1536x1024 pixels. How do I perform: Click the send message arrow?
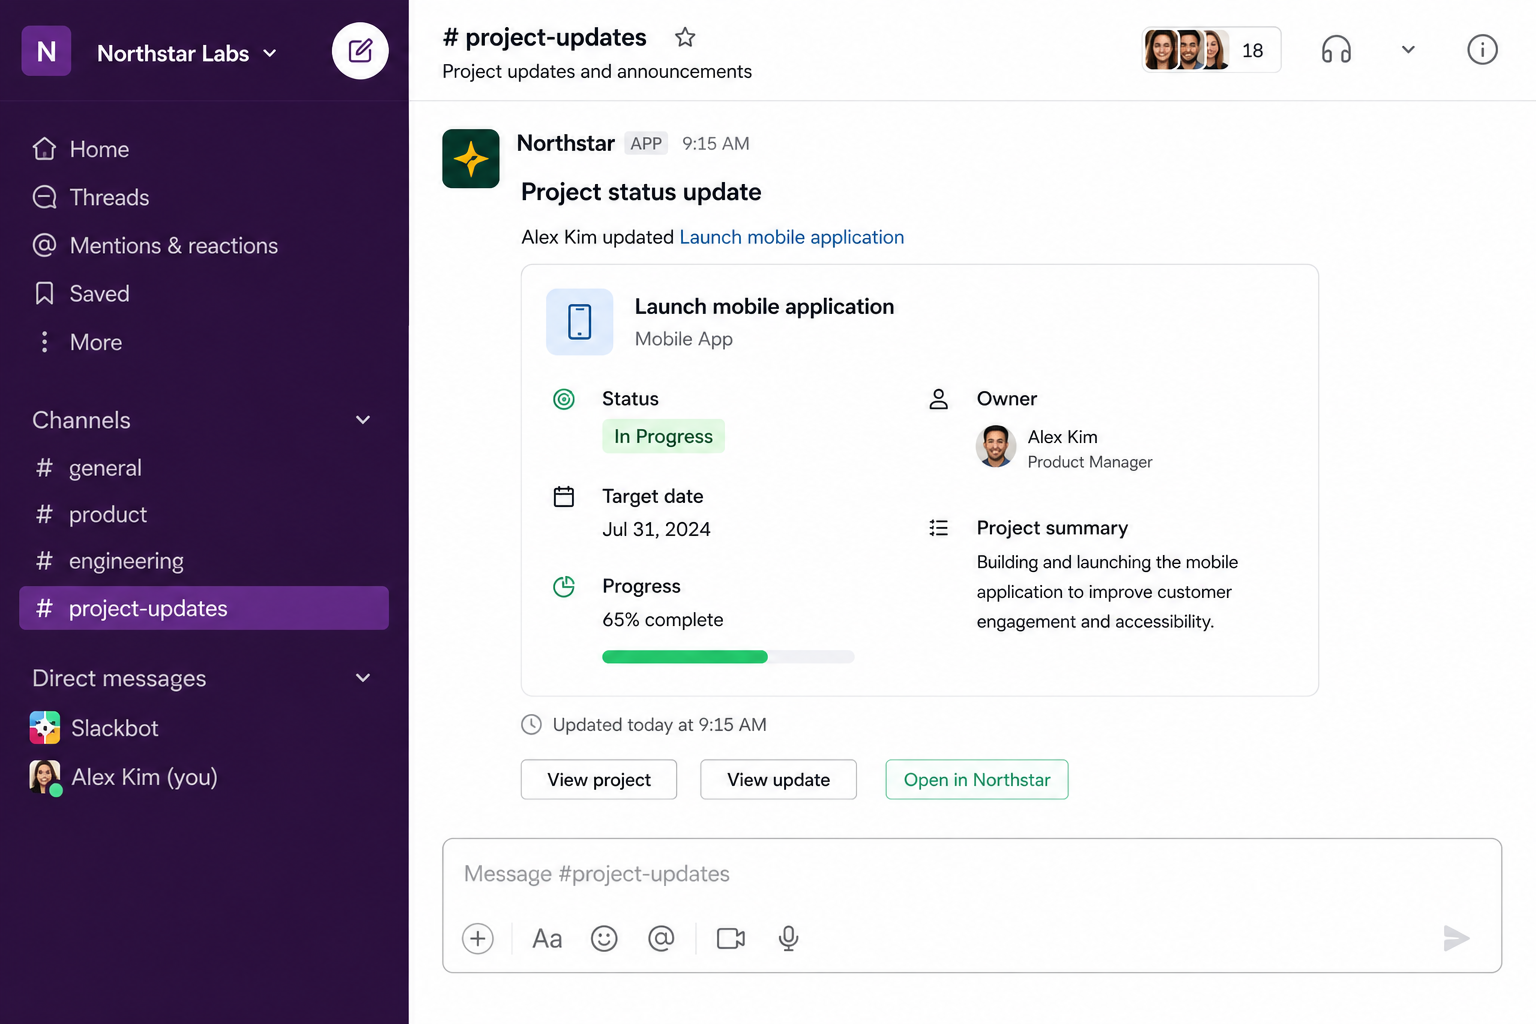click(1456, 938)
